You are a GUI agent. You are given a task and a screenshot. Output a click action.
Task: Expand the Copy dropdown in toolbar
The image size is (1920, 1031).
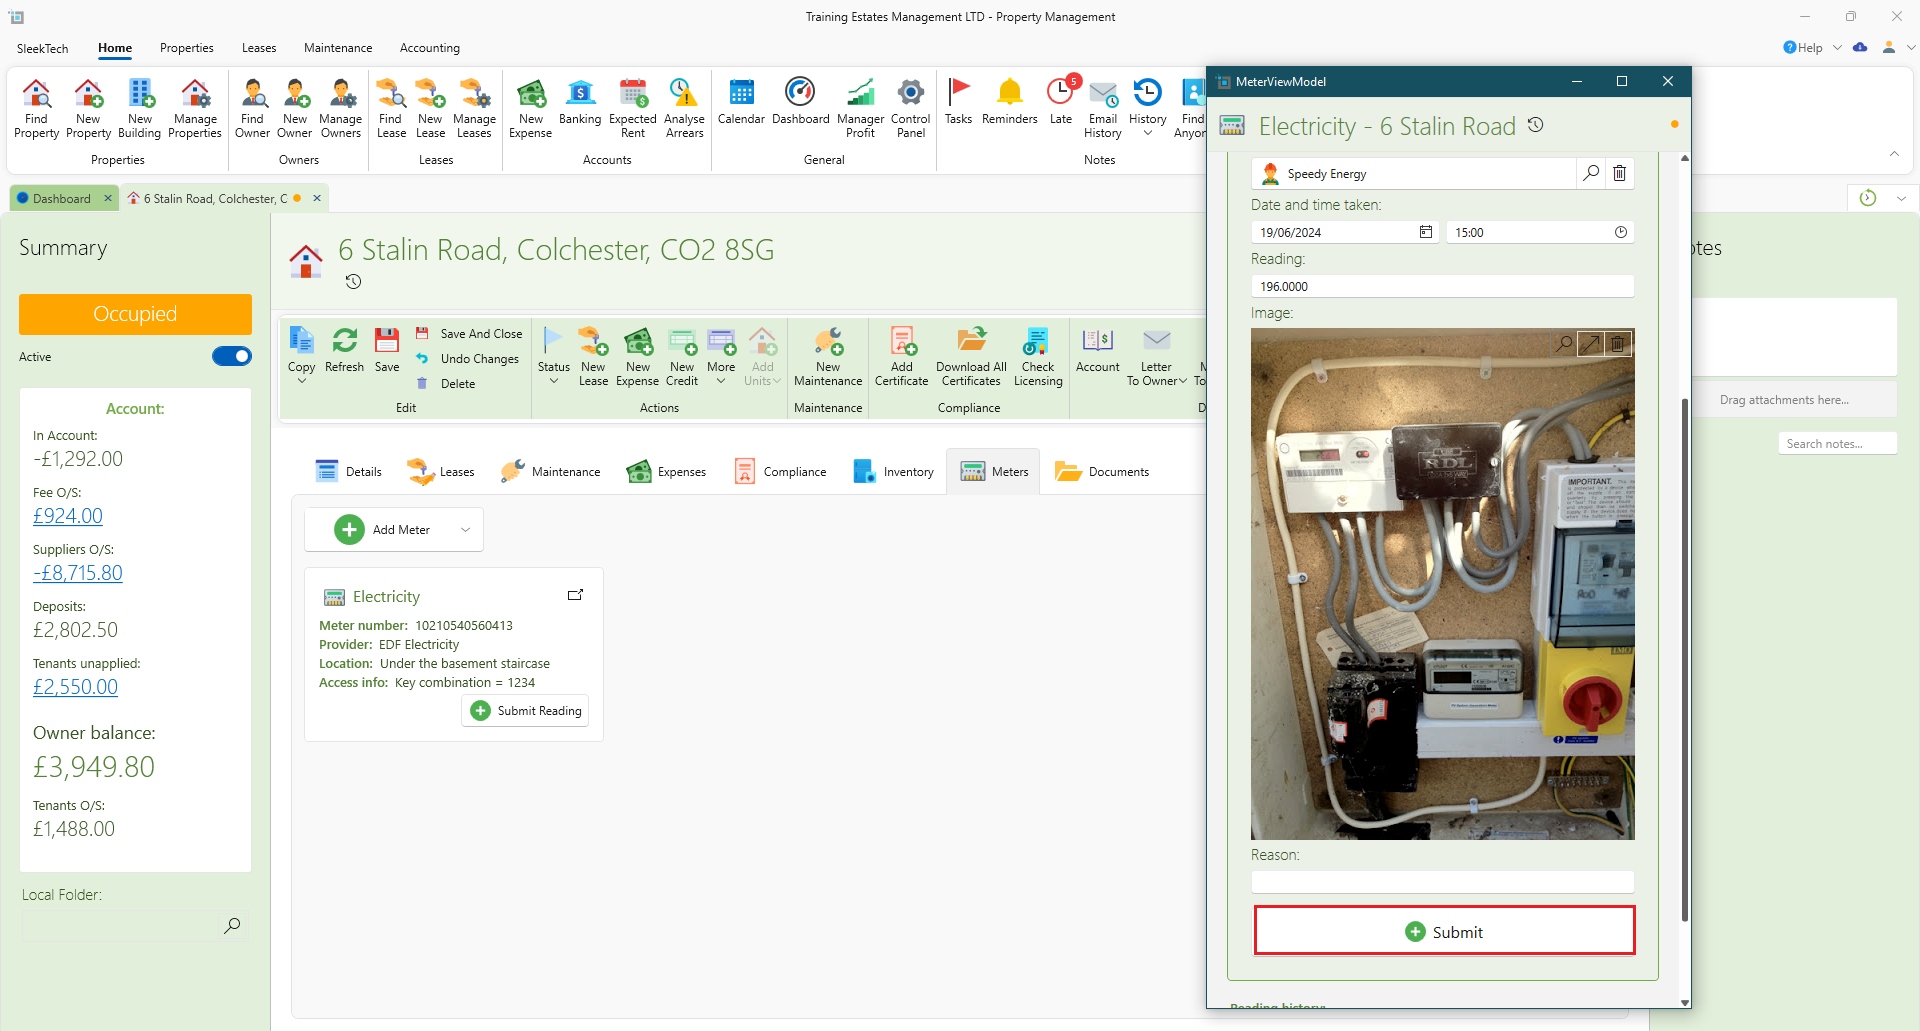(302, 381)
